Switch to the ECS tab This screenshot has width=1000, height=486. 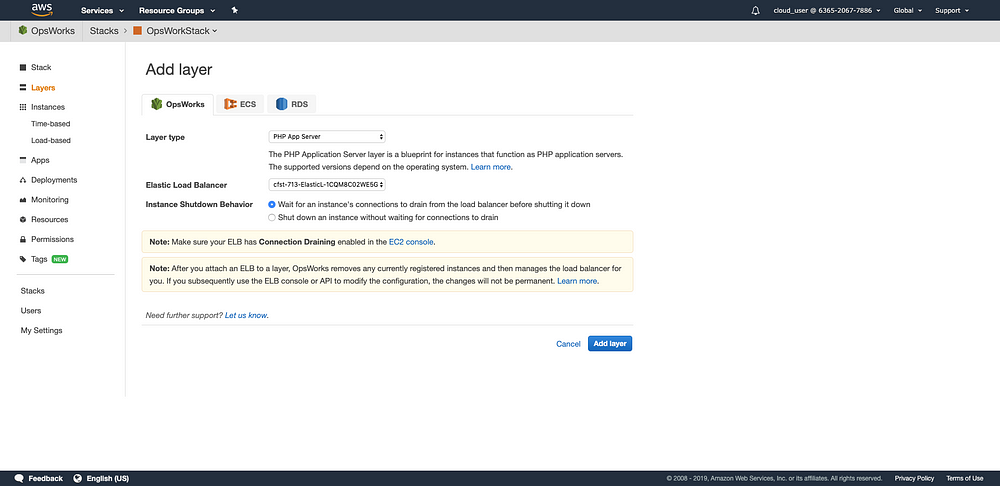click(x=240, y=104)
